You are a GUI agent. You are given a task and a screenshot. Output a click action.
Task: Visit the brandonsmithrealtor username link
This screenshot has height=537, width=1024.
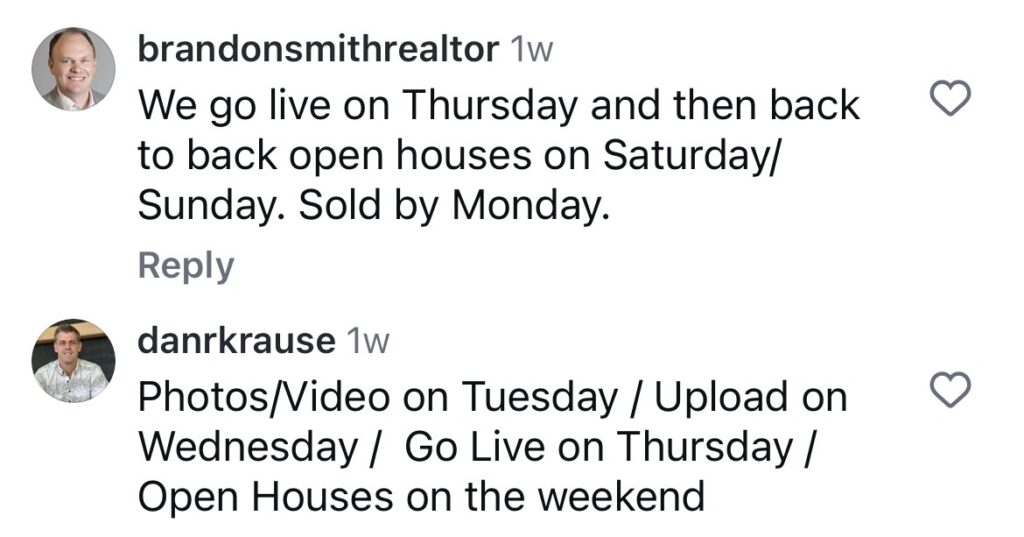[318, 50]
